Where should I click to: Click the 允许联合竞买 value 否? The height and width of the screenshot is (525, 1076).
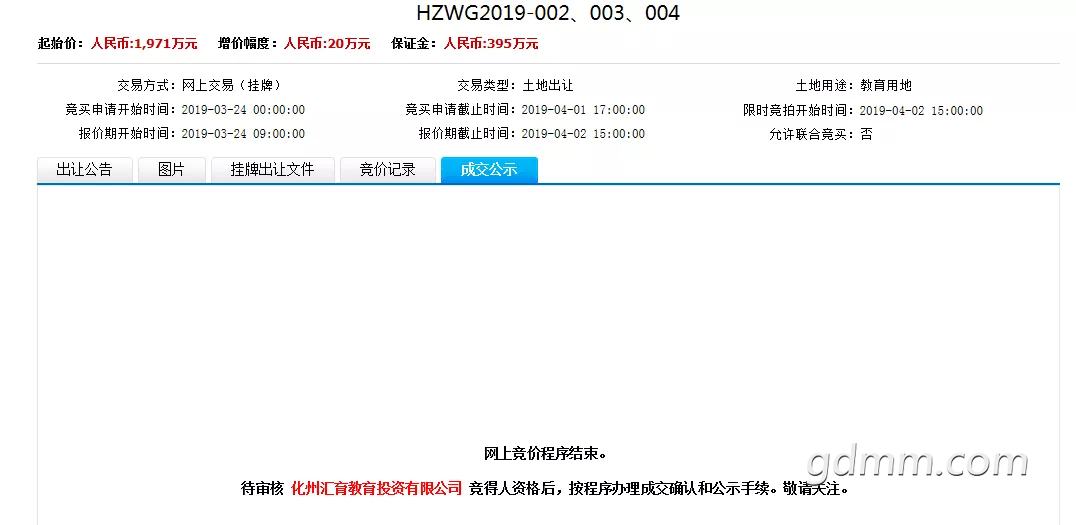867,135
